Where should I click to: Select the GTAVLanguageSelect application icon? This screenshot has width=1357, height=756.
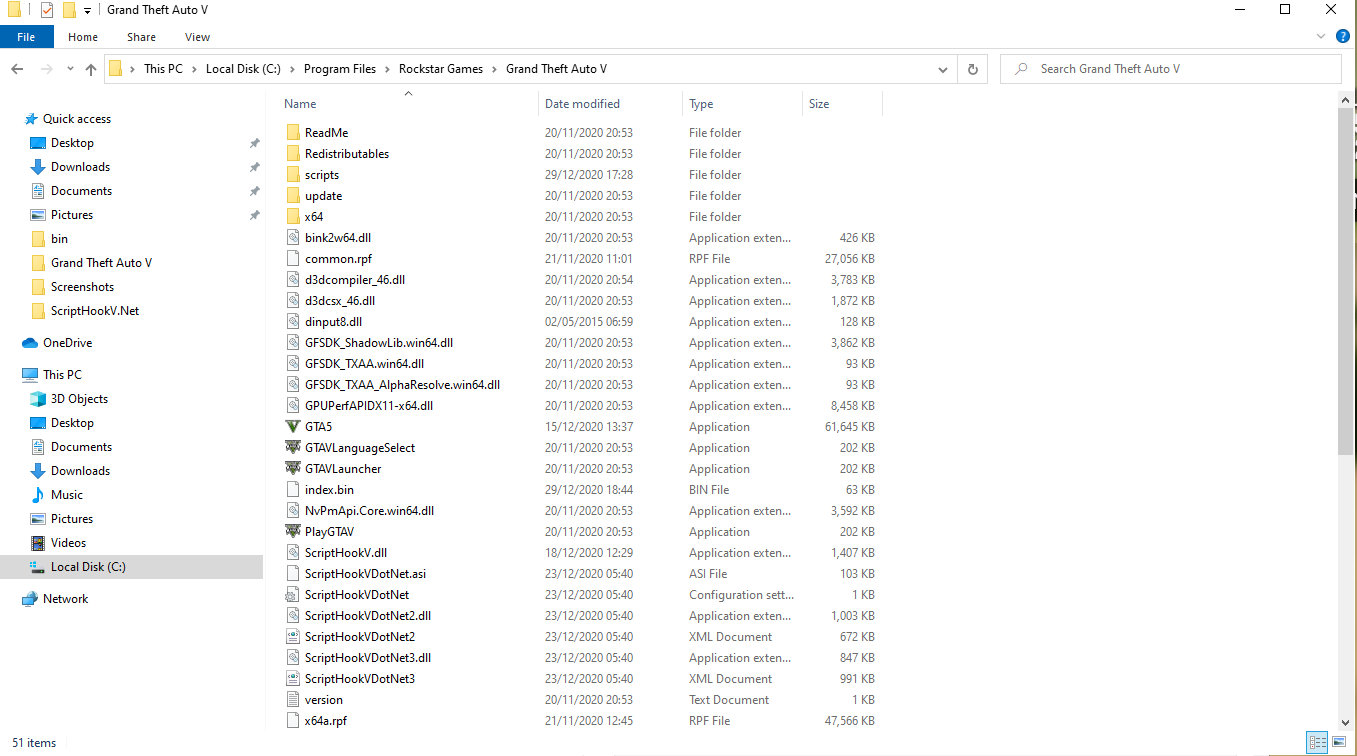point(292,448)
